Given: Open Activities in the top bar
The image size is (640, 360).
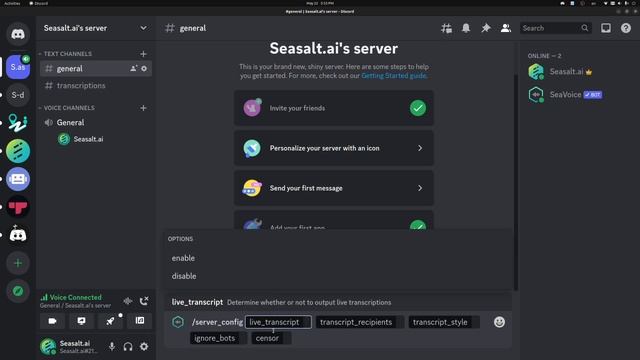Looking at the screenshot, I should click(x=12, y=3).
